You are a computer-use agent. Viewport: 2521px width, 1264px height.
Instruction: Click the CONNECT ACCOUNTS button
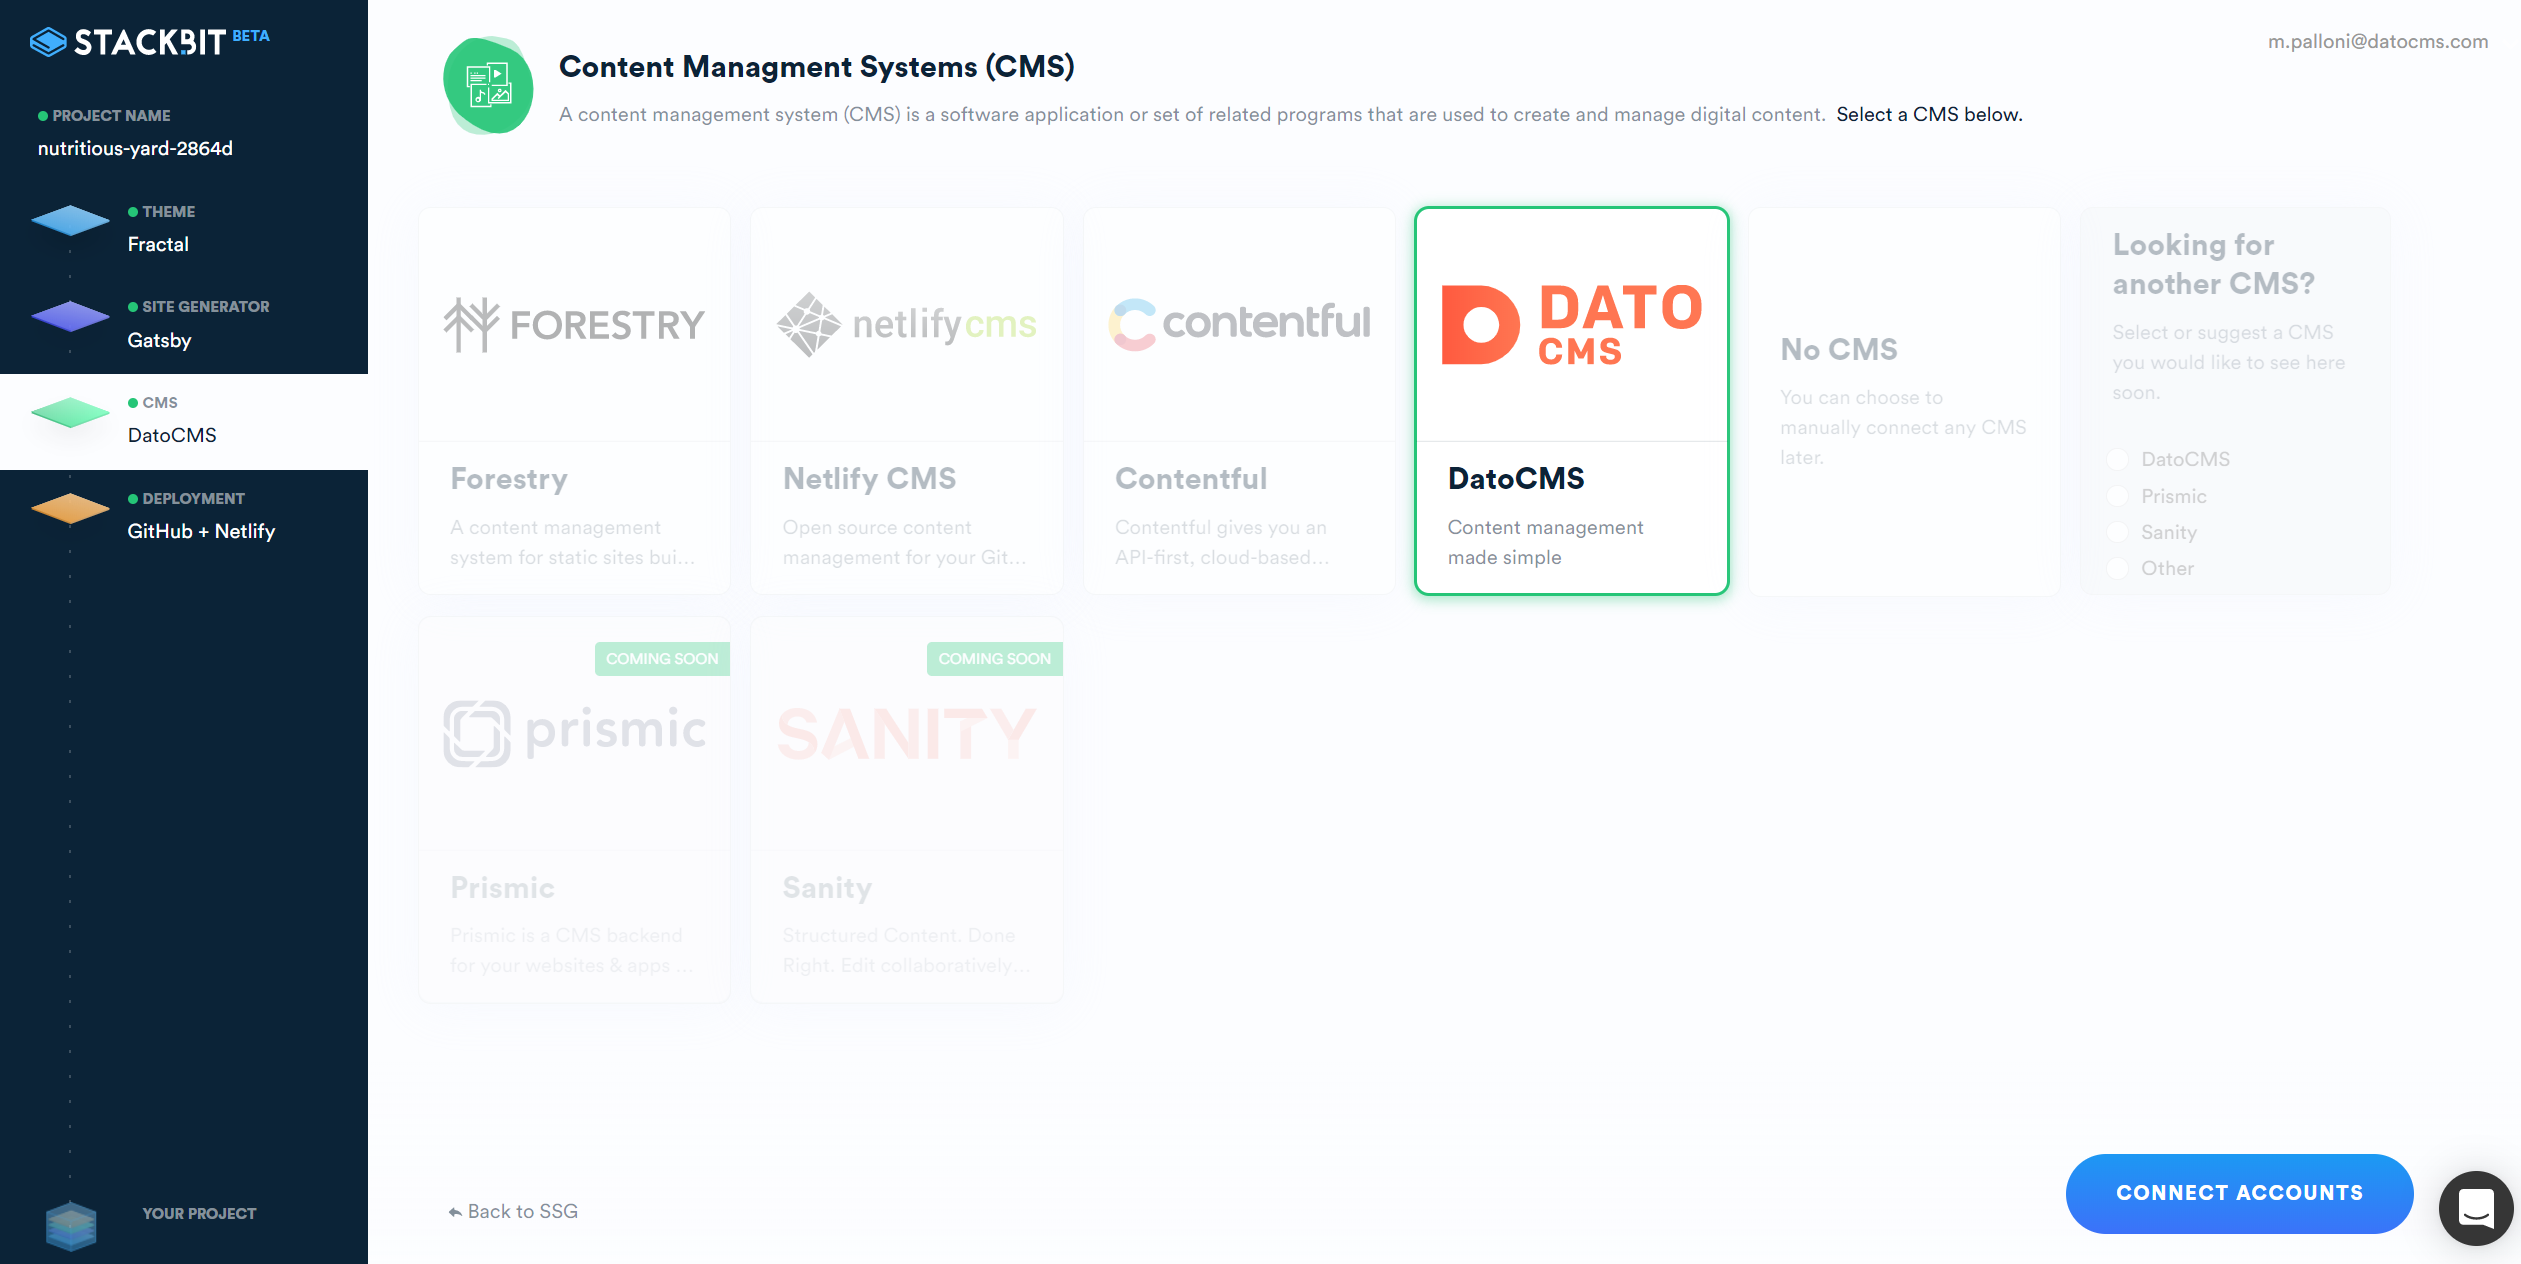[x=2242, y=1191]
